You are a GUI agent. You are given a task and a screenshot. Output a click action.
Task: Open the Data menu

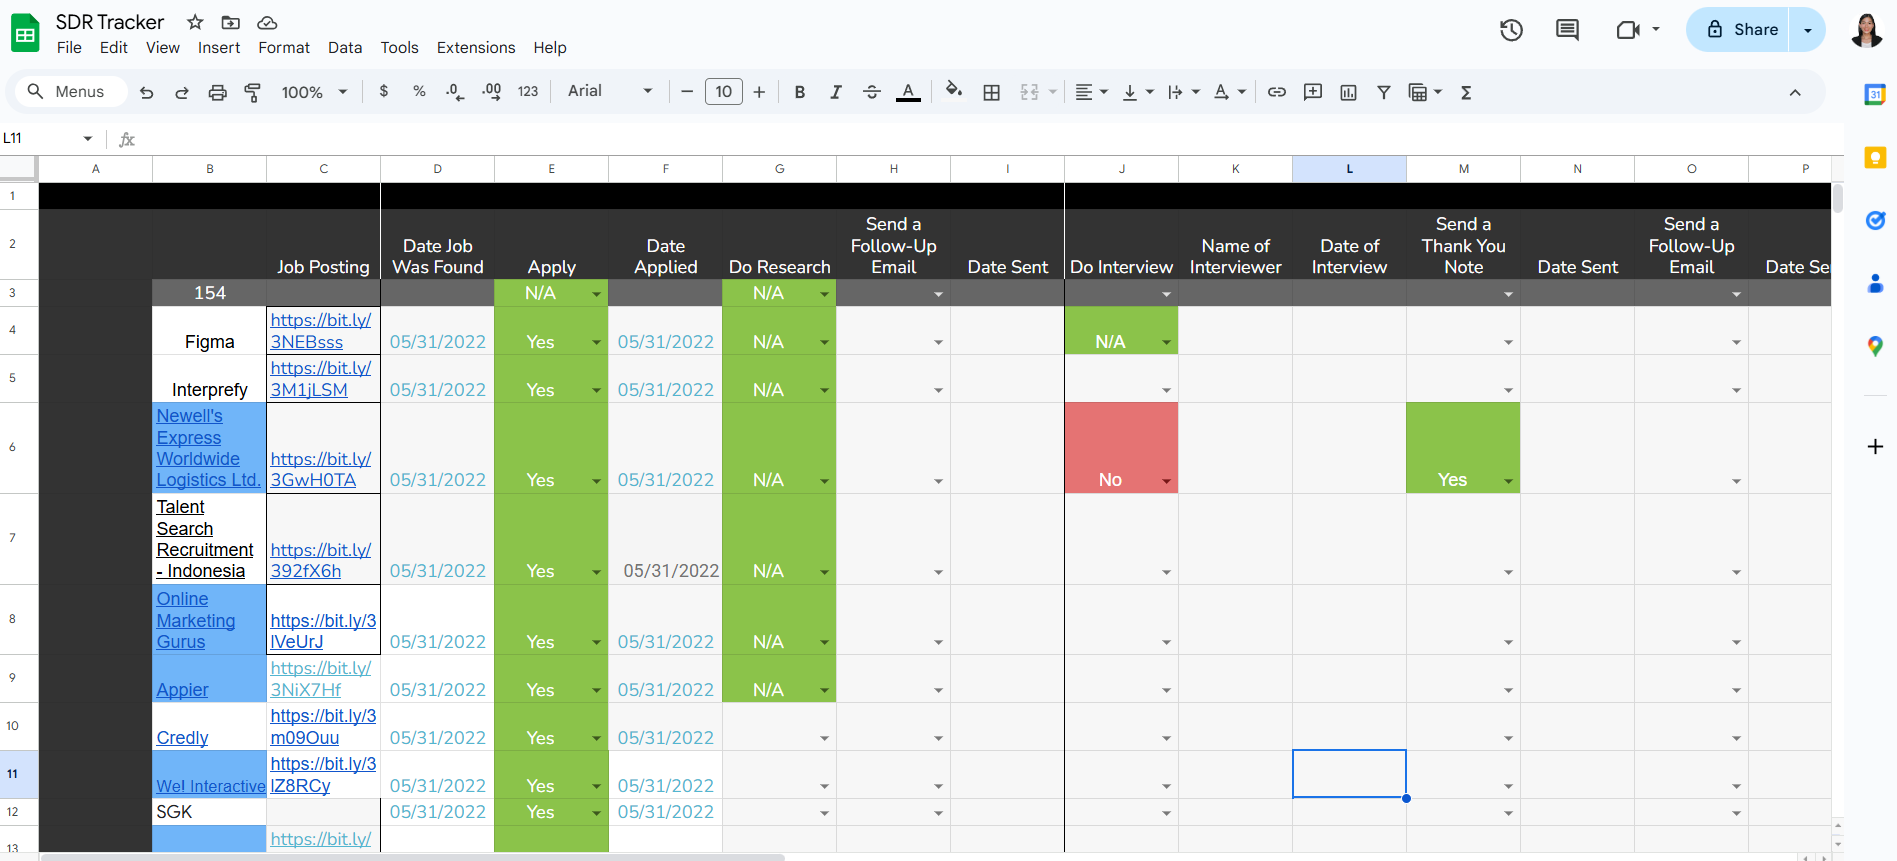(x=345, y=47)
